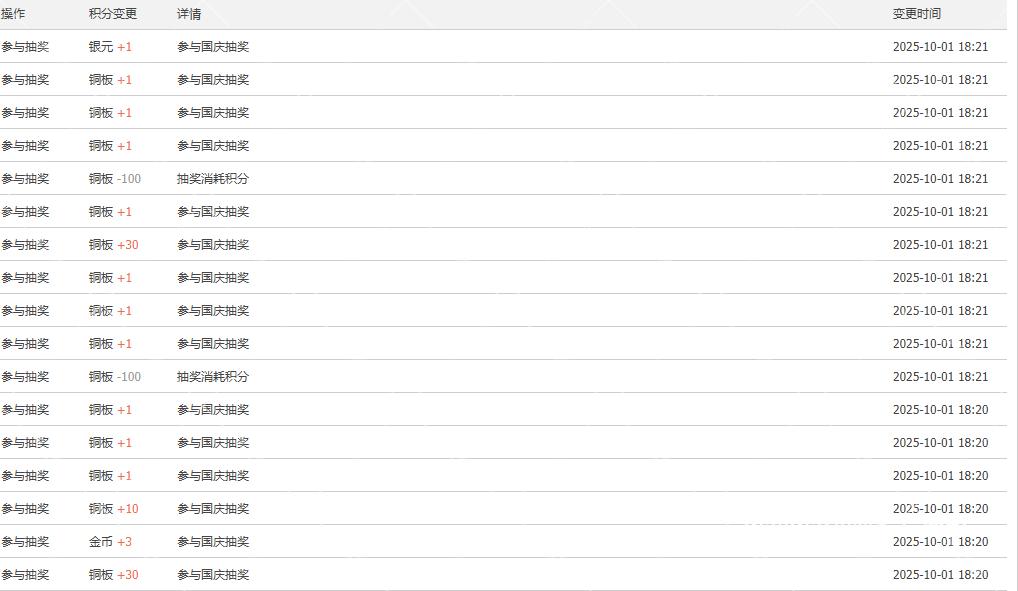Click the upper 铜板 -100 entry
This screenshot has height=591, width=1018.
tap(115, 179)
